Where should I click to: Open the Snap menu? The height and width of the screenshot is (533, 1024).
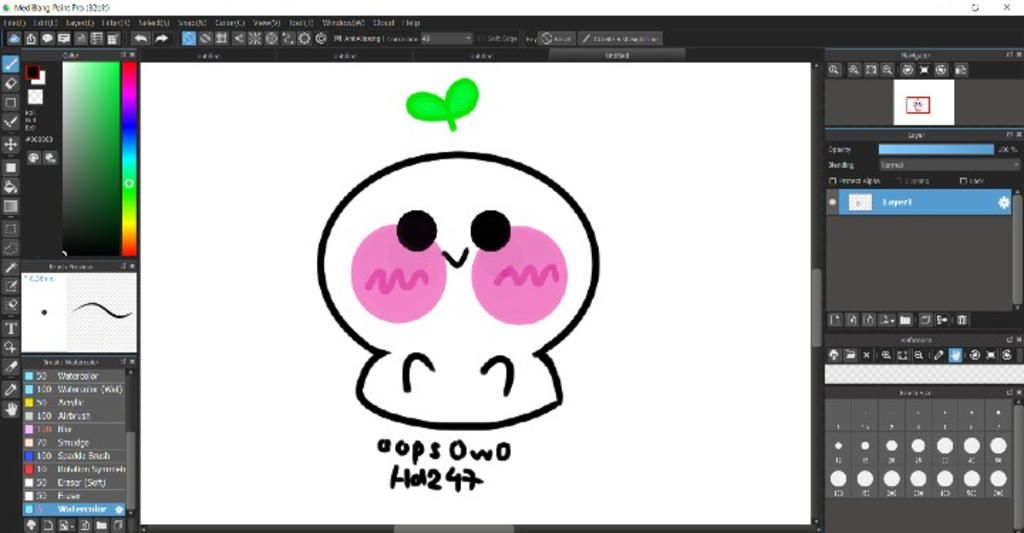point(192,23)
